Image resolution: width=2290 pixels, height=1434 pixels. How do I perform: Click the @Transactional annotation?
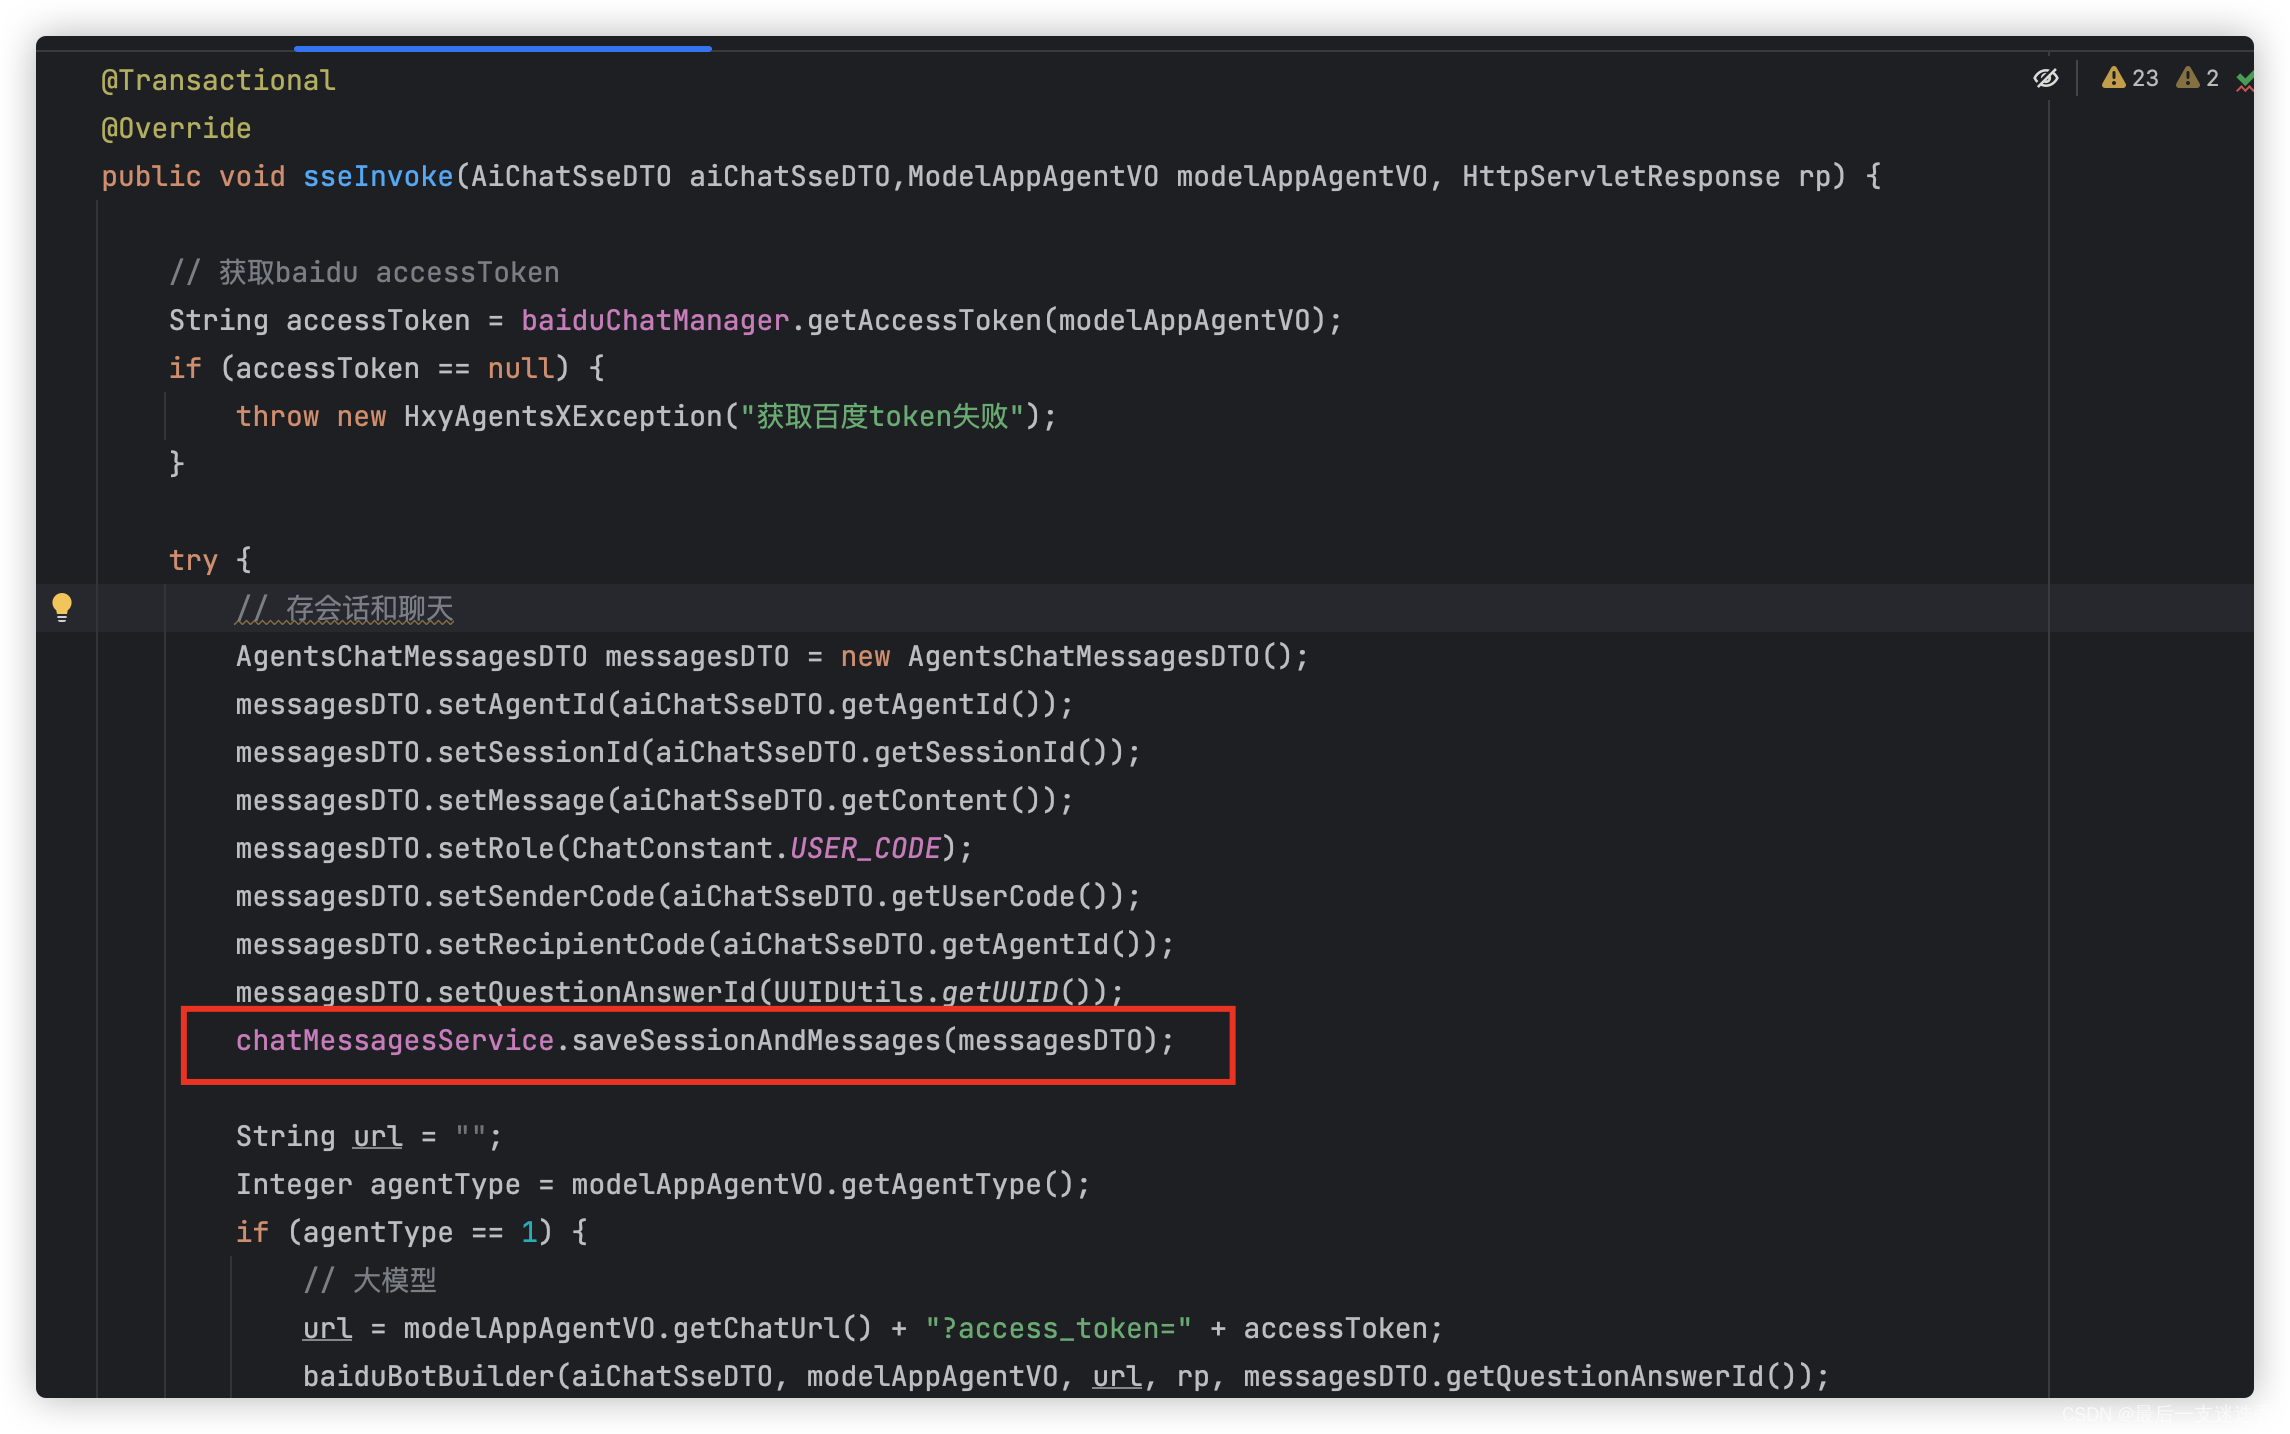[218, 81]
